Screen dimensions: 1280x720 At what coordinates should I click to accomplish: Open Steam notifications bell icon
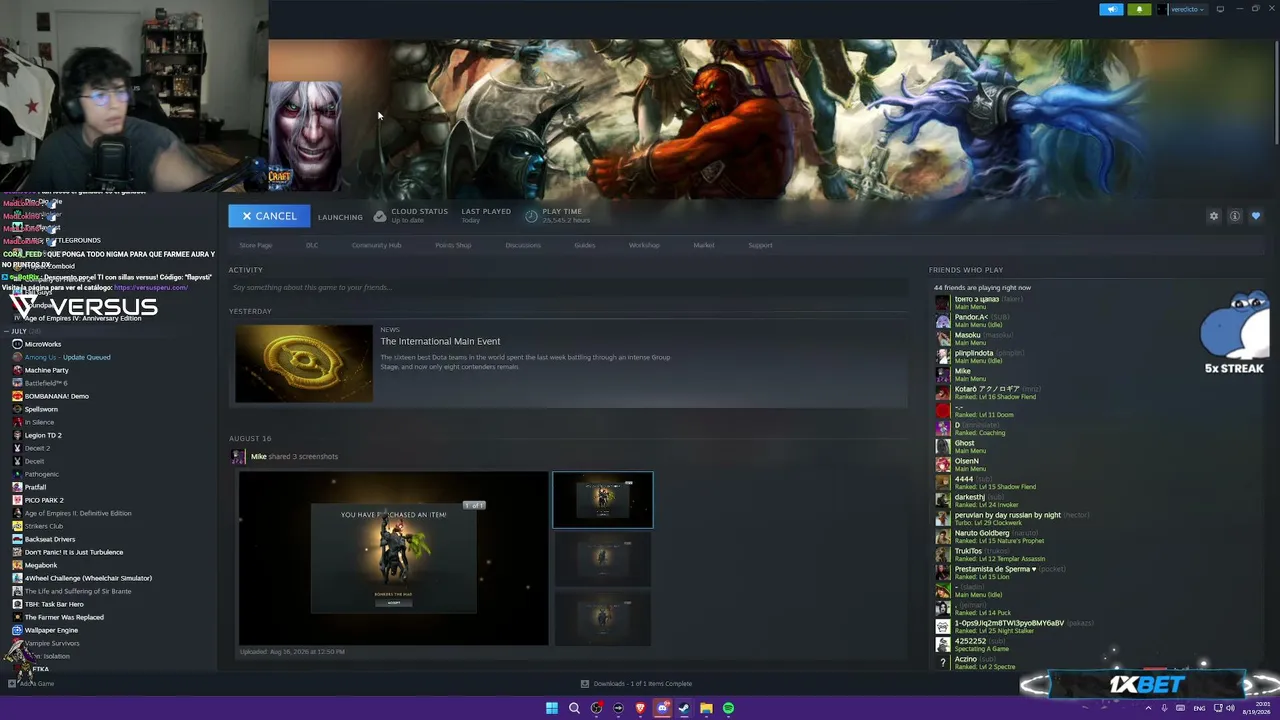pos(1139,9)
